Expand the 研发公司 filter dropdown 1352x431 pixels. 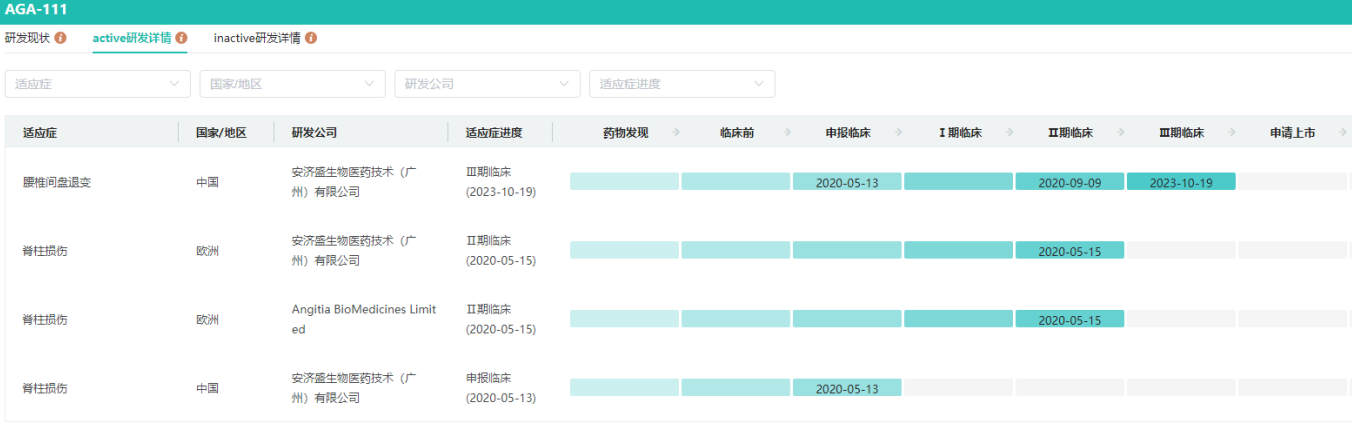pyautogui.click(x=487, y=84)
